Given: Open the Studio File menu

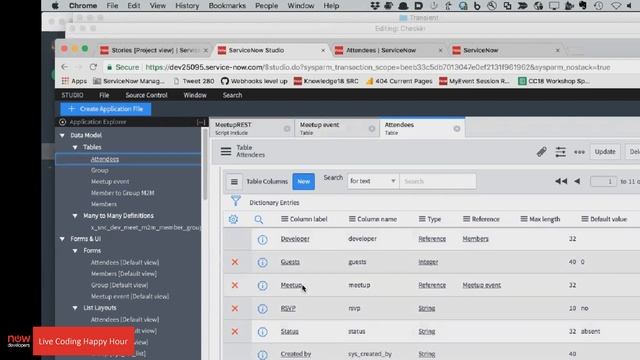Looking at the screenshot, I should coord(104,95).
